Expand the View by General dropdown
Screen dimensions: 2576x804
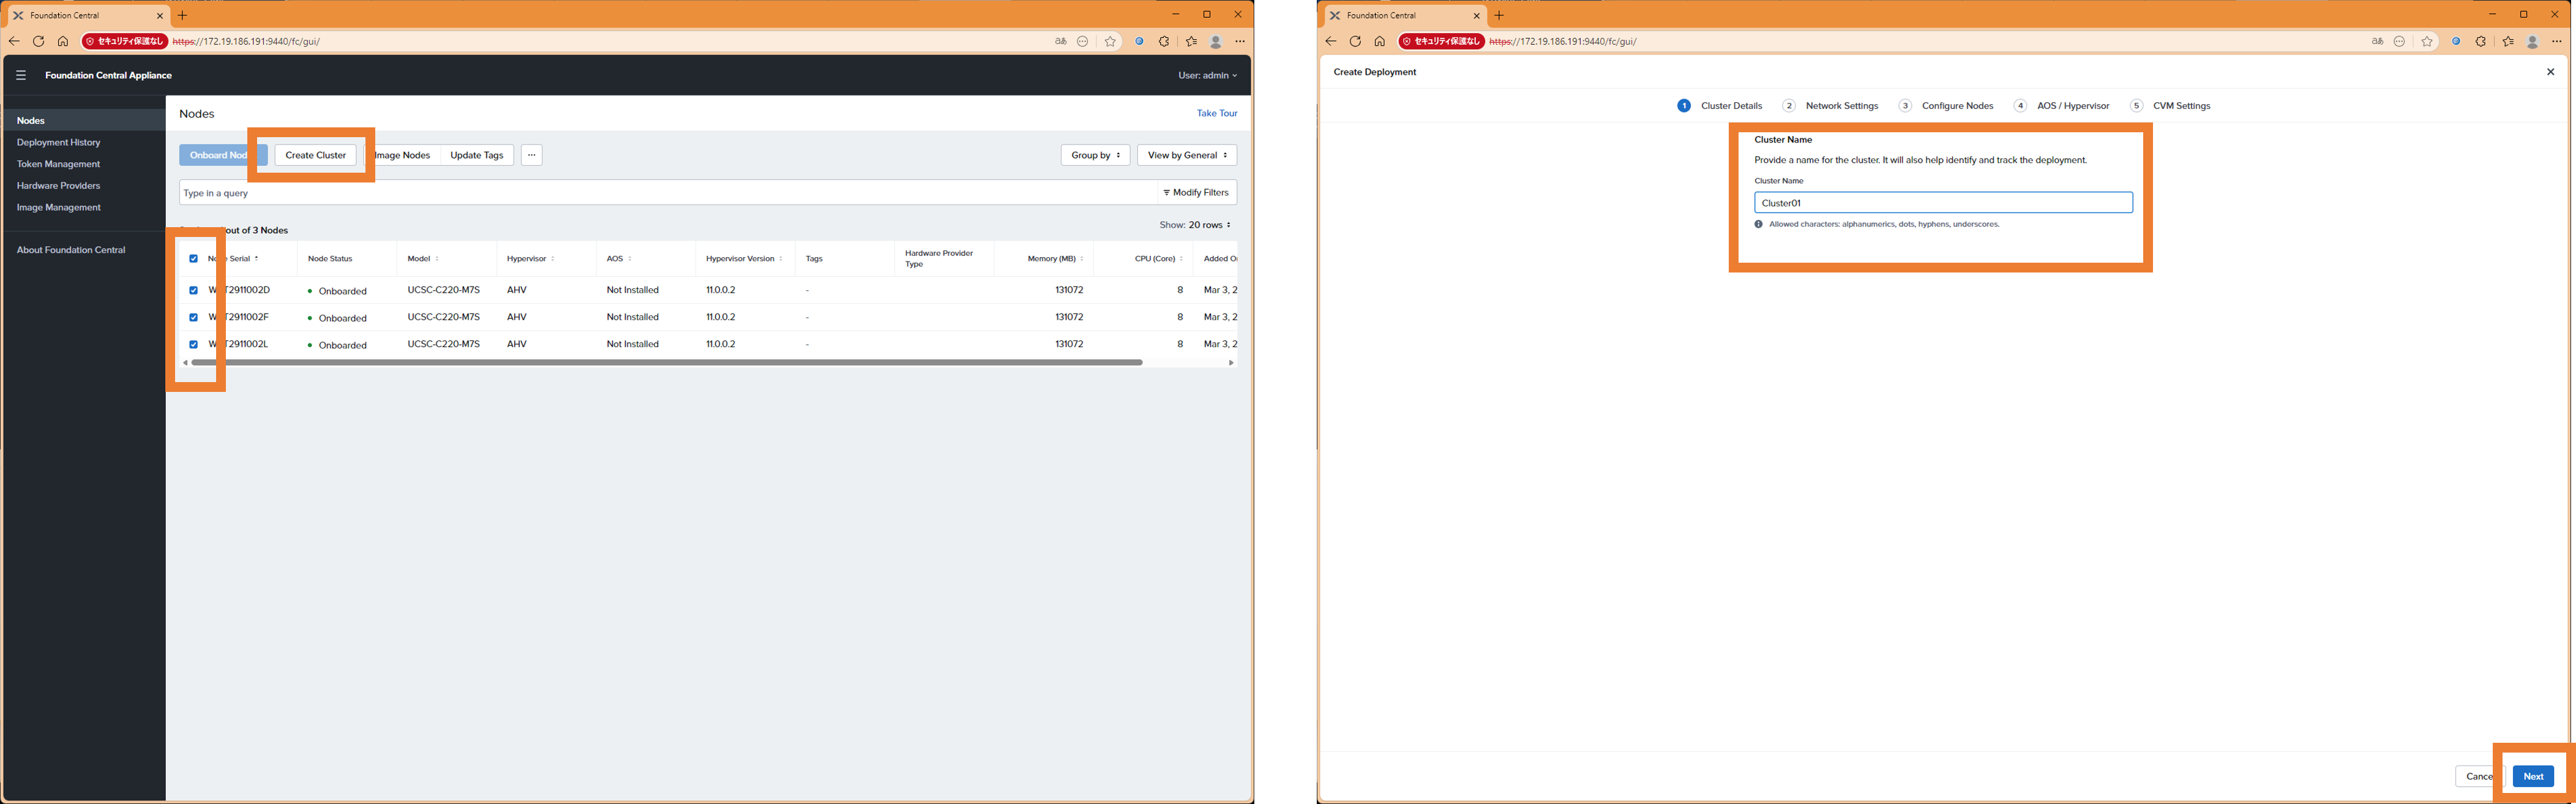(1186, 155)
